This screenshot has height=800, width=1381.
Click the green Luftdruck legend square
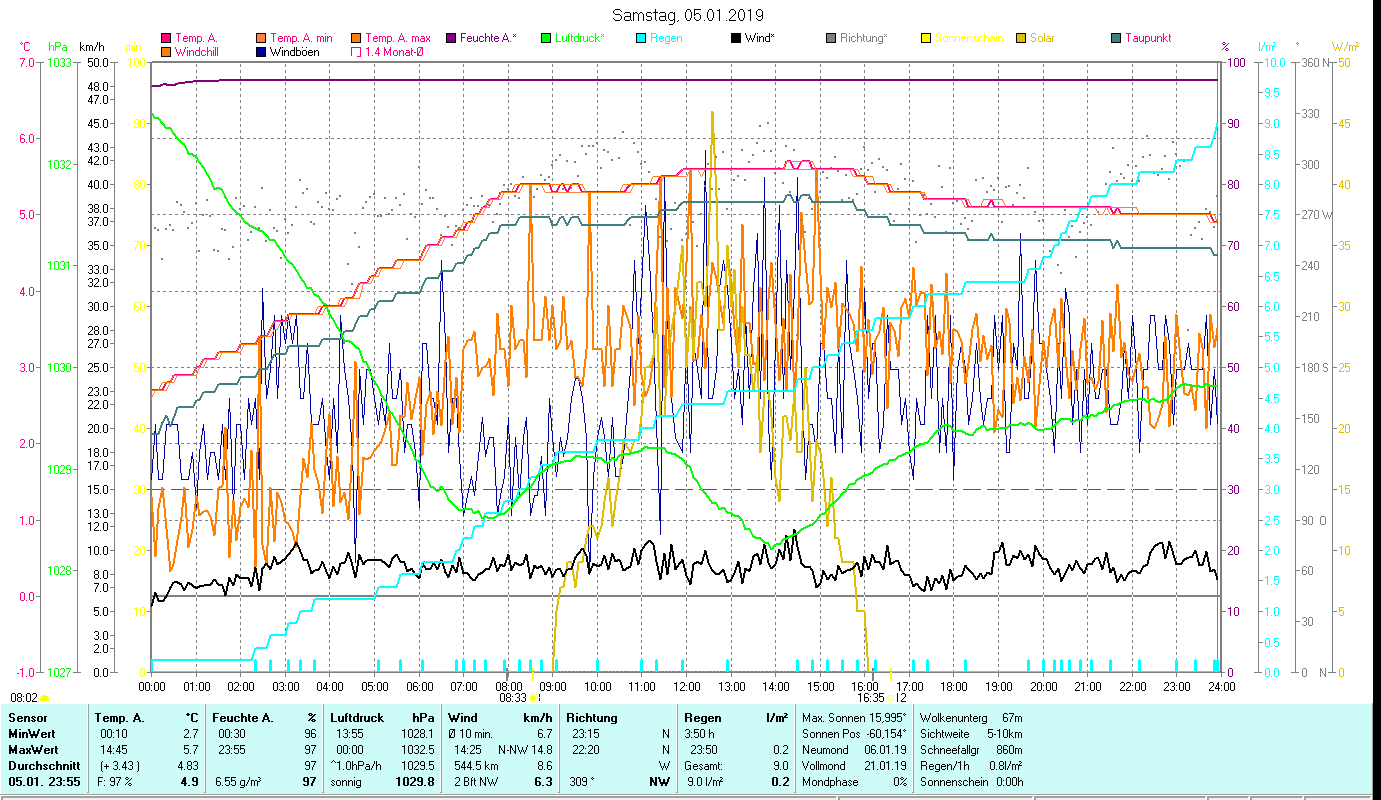coord(546,39)
